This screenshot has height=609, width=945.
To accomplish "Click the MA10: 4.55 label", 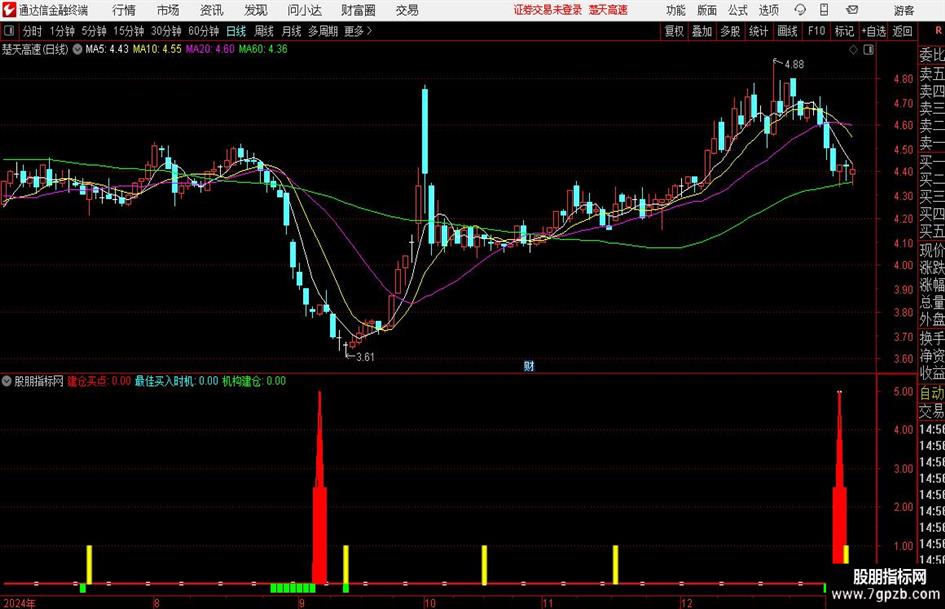I will pyautogui.click(x=157, y=49).
